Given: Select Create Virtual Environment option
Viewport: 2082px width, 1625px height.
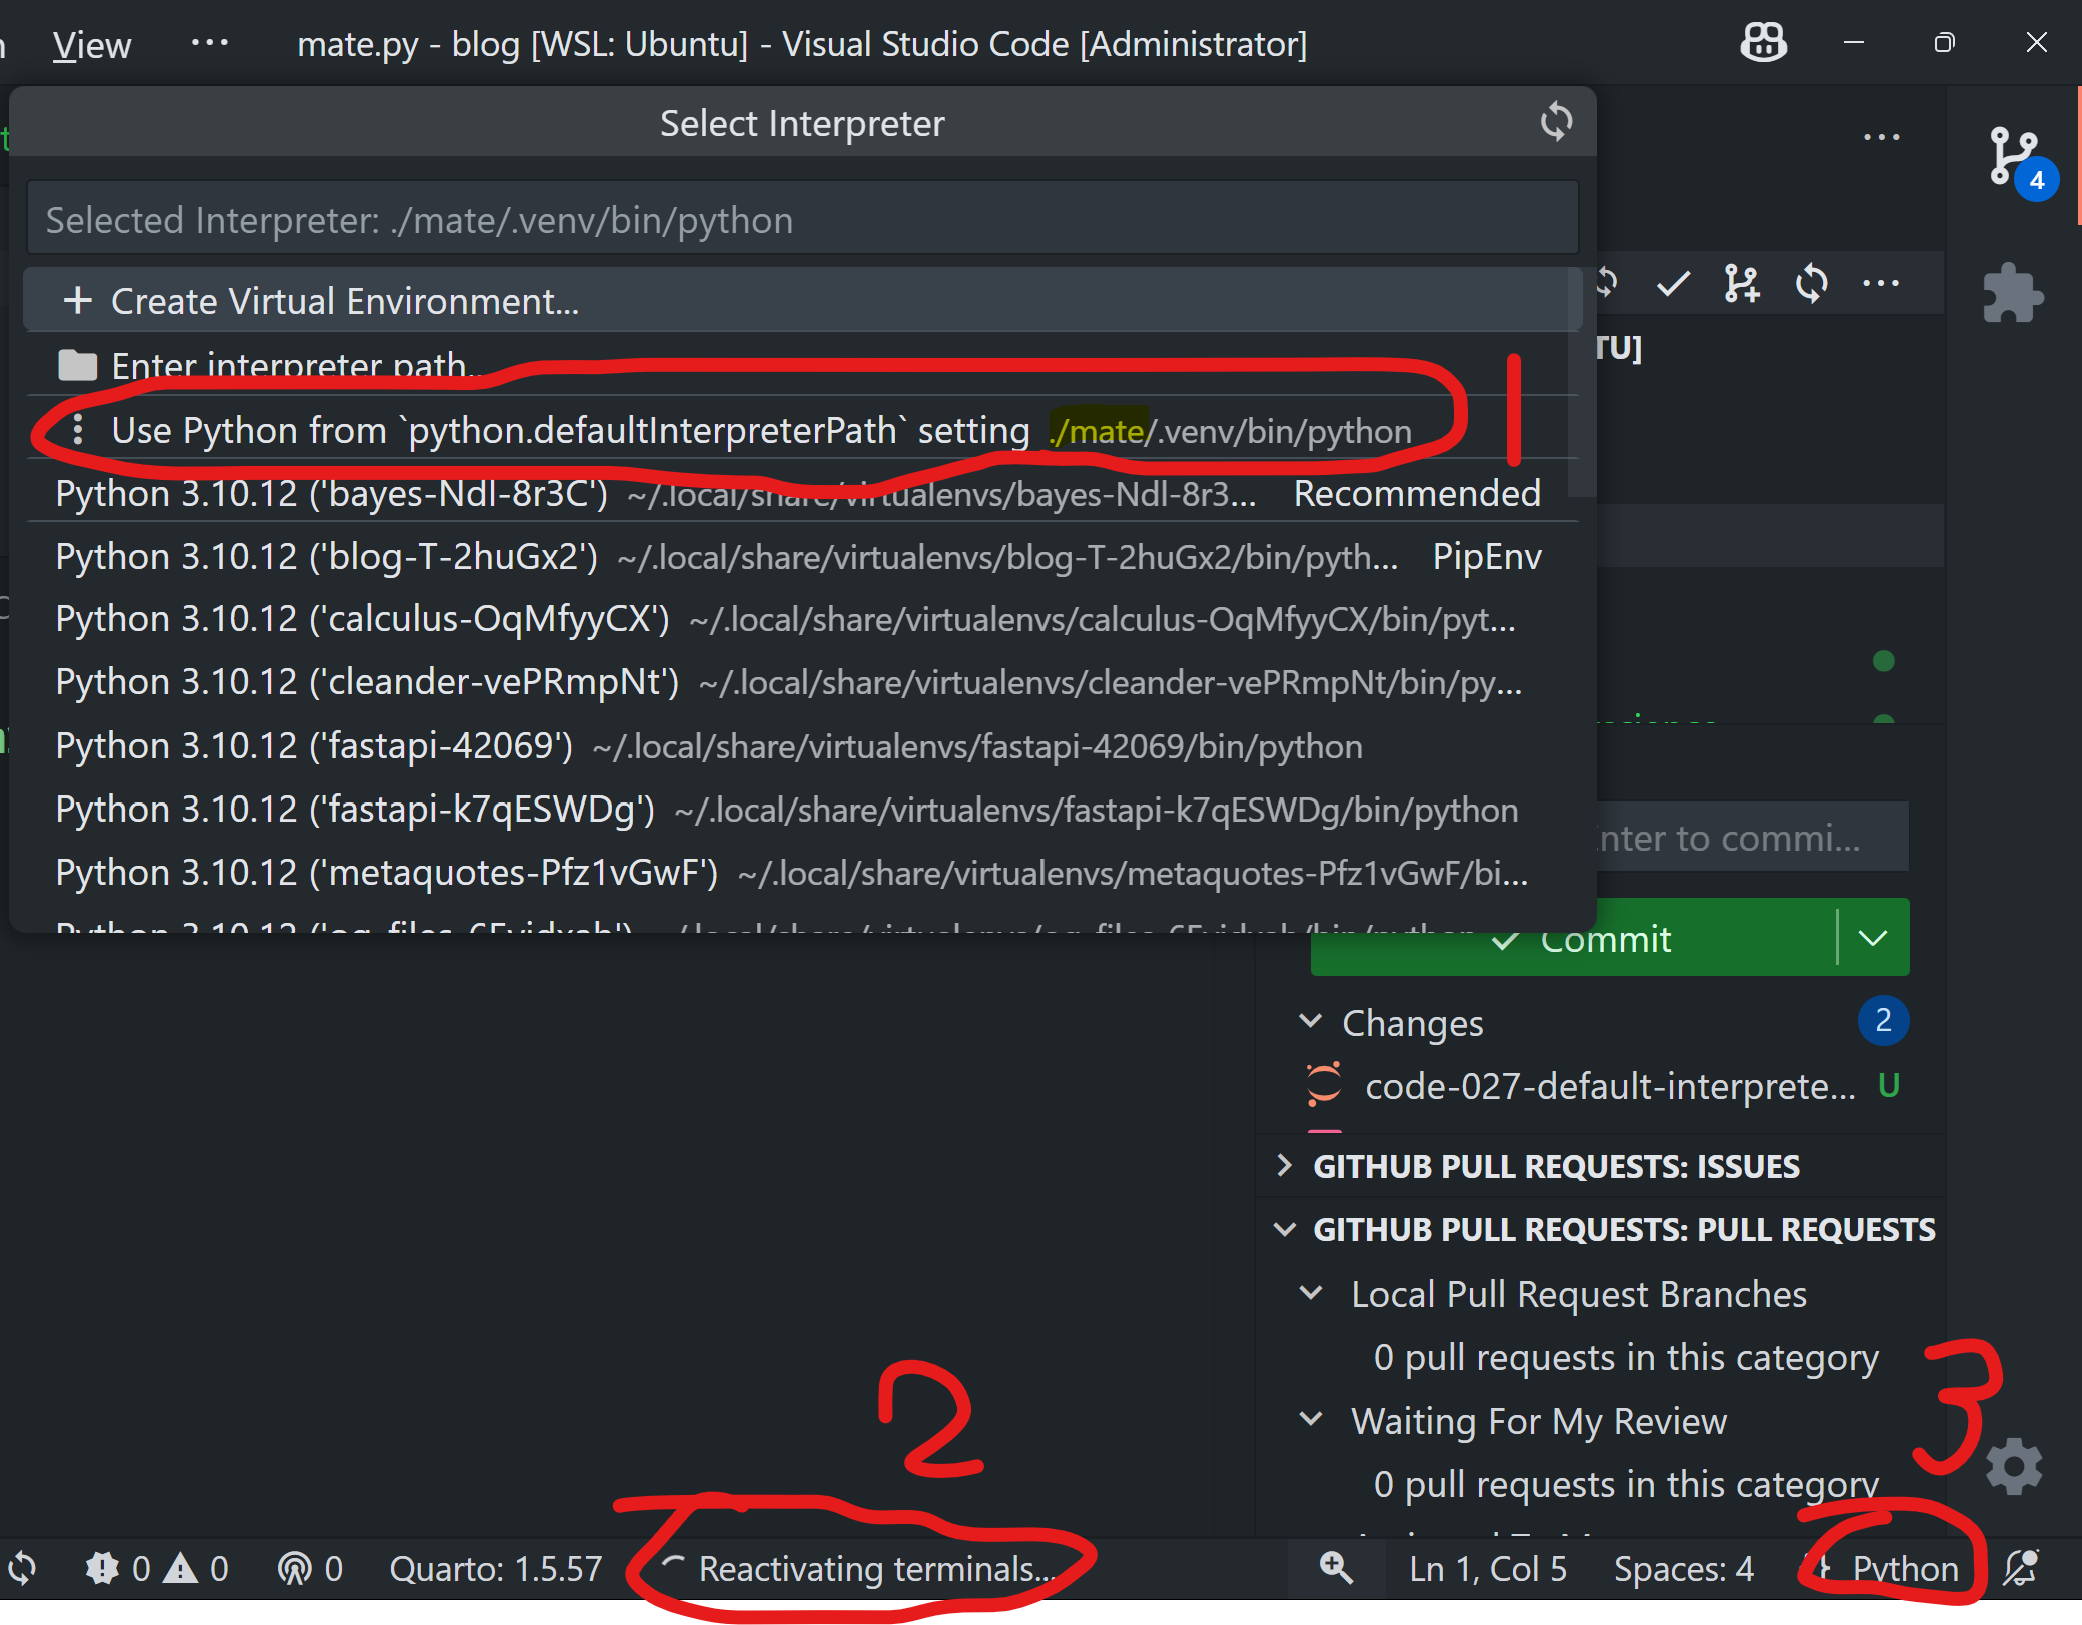Looking at the screenshot, I should coord(802,301).
